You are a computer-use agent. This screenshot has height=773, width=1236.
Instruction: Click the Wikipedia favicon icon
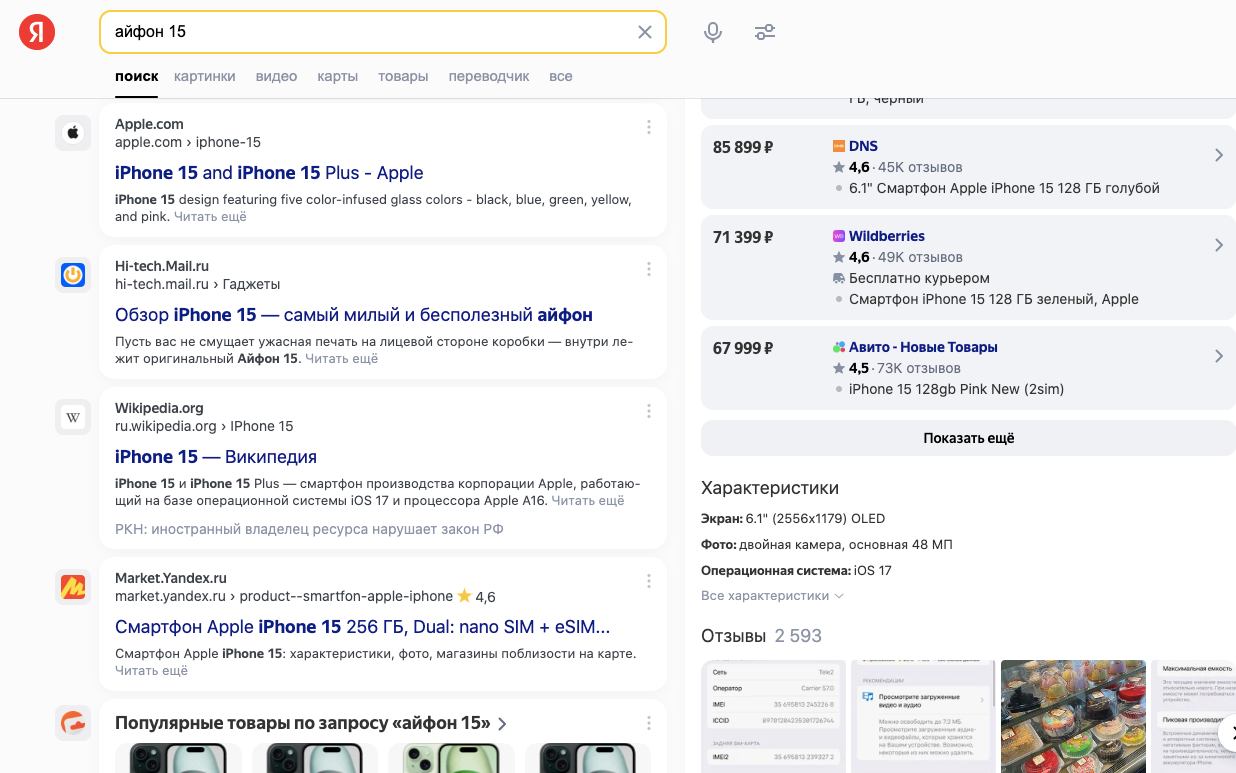(73, 417)
